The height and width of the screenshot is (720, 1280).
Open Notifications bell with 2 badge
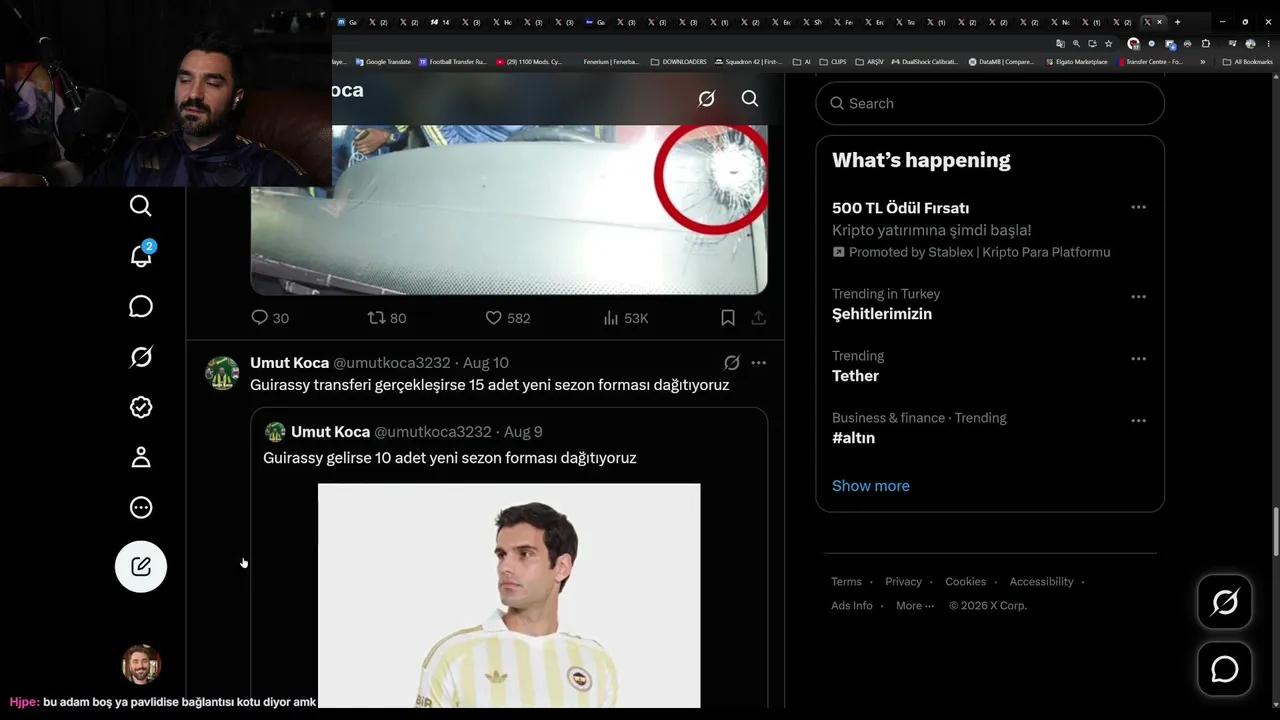tap(142, 255)
